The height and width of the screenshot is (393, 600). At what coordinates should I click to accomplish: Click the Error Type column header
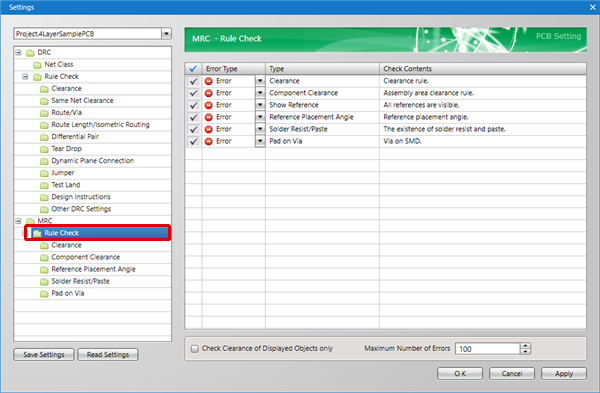point(233,69)
